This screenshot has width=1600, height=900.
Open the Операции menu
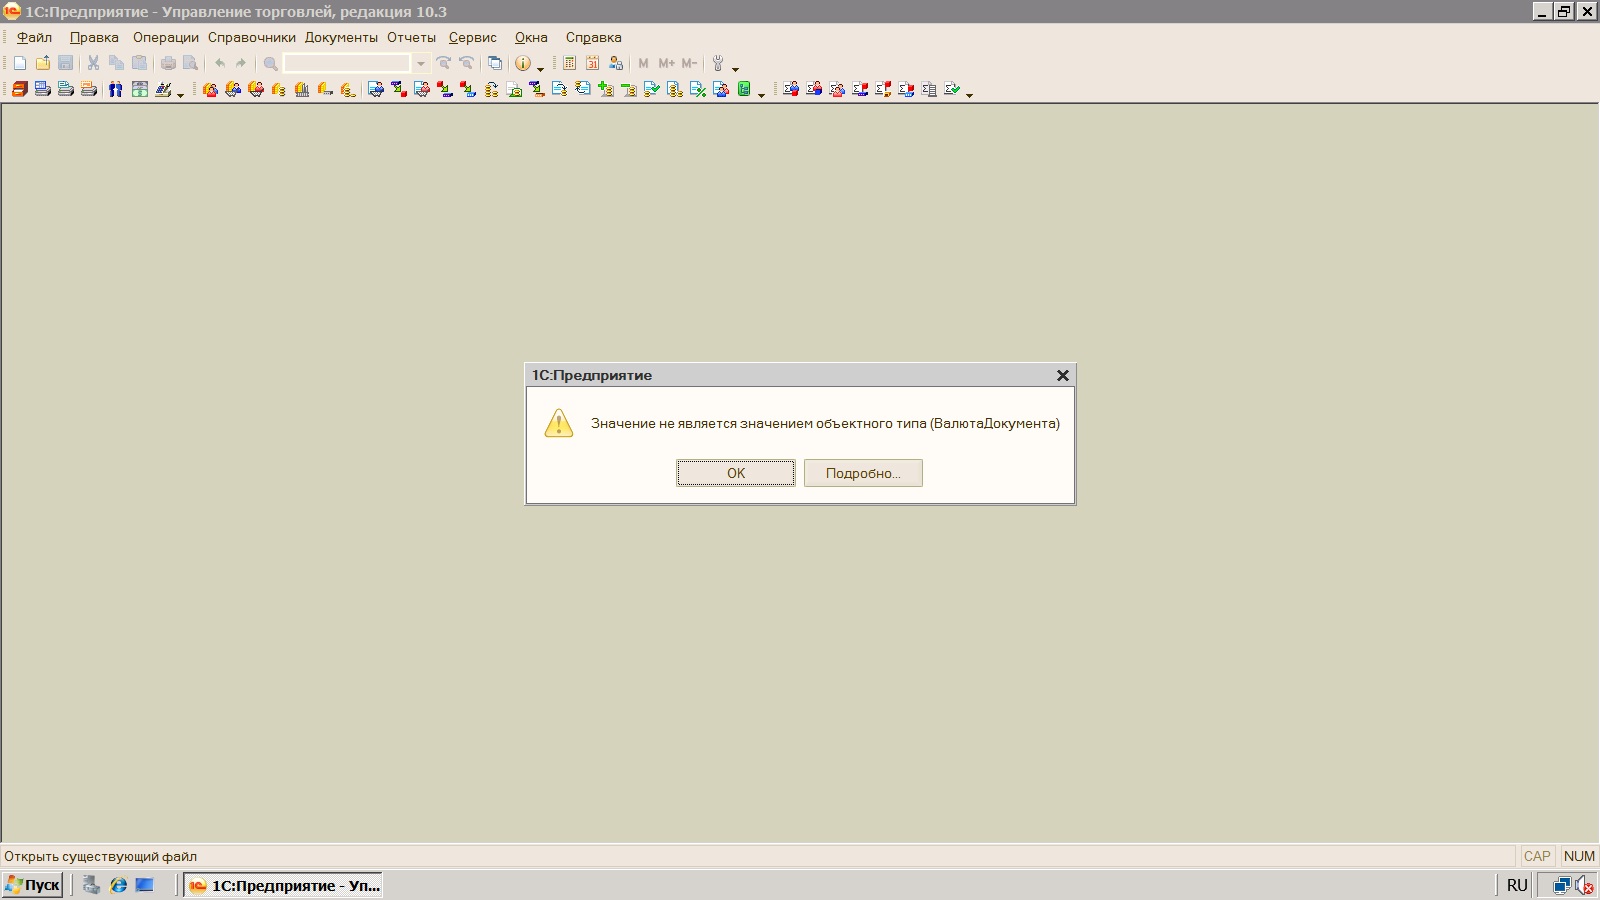pyautogui.click(x=166, y=37)
